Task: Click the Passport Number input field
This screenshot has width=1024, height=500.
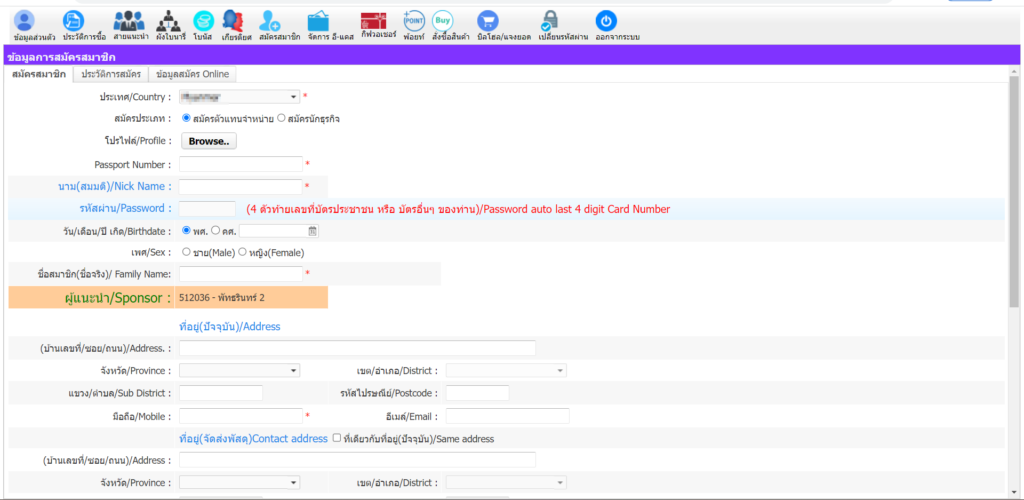Action: 240,164
